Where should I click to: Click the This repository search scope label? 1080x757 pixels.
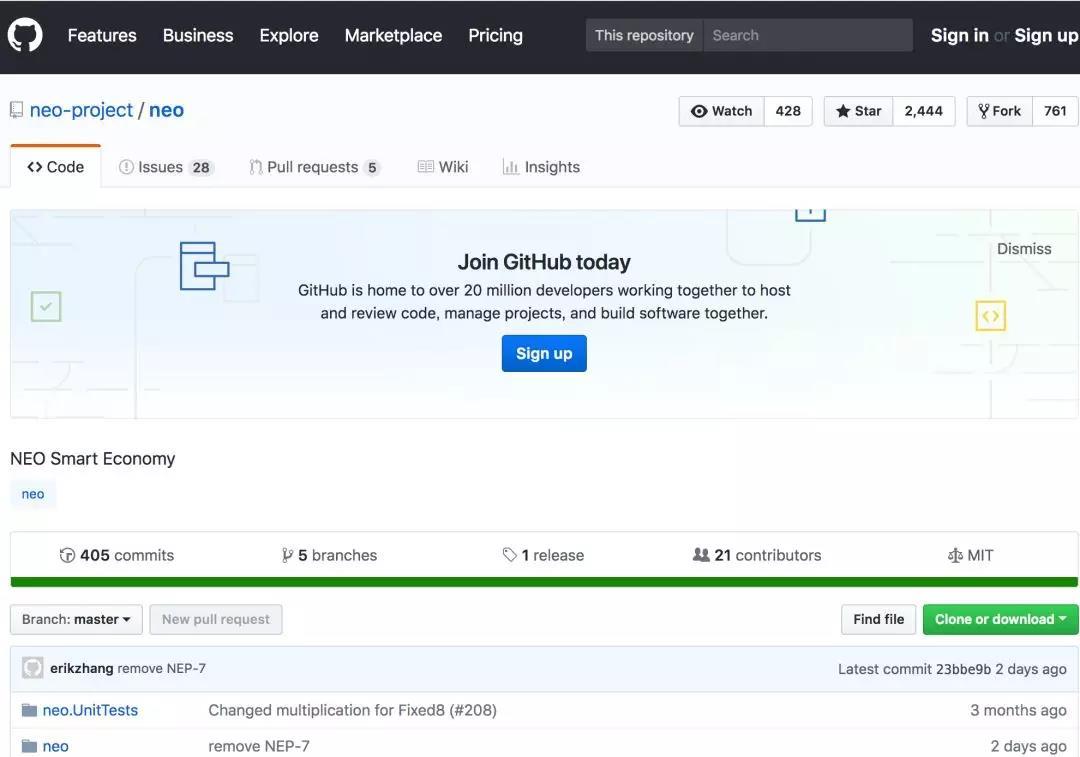click(x=644, y=35)
